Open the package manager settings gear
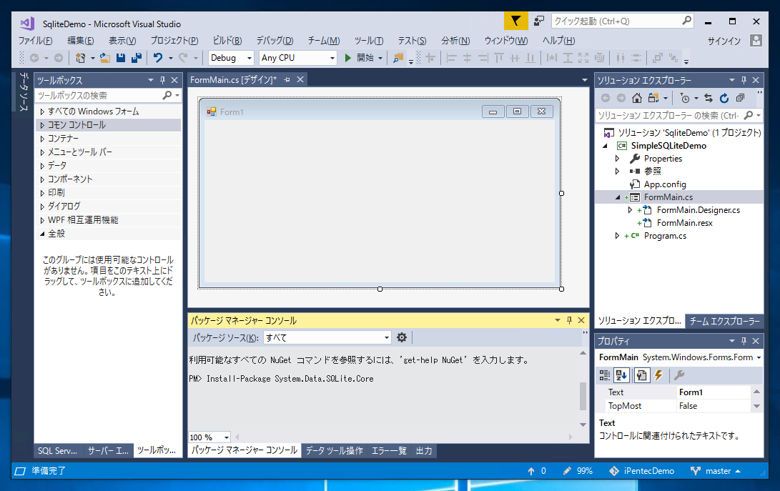Image resolution: width=780 pixels, height=491 pixels. coord(402,338)
